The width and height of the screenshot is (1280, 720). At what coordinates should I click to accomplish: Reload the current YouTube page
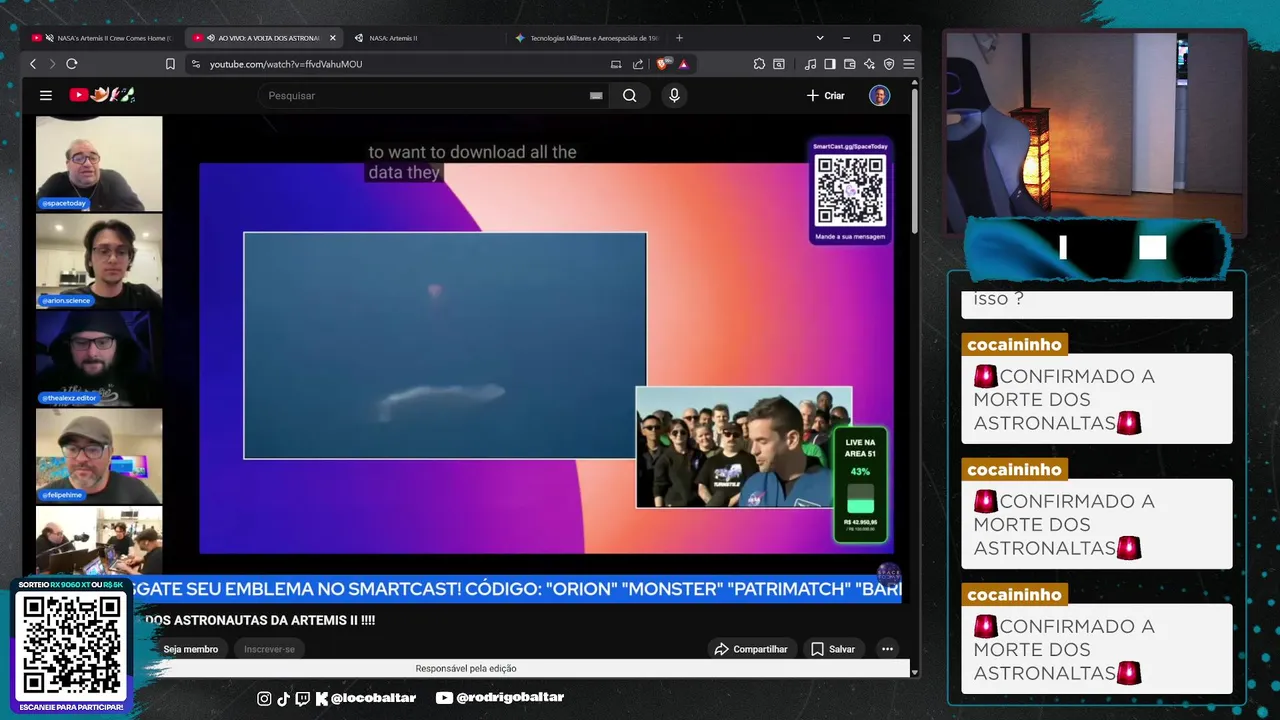click(72, 64)
